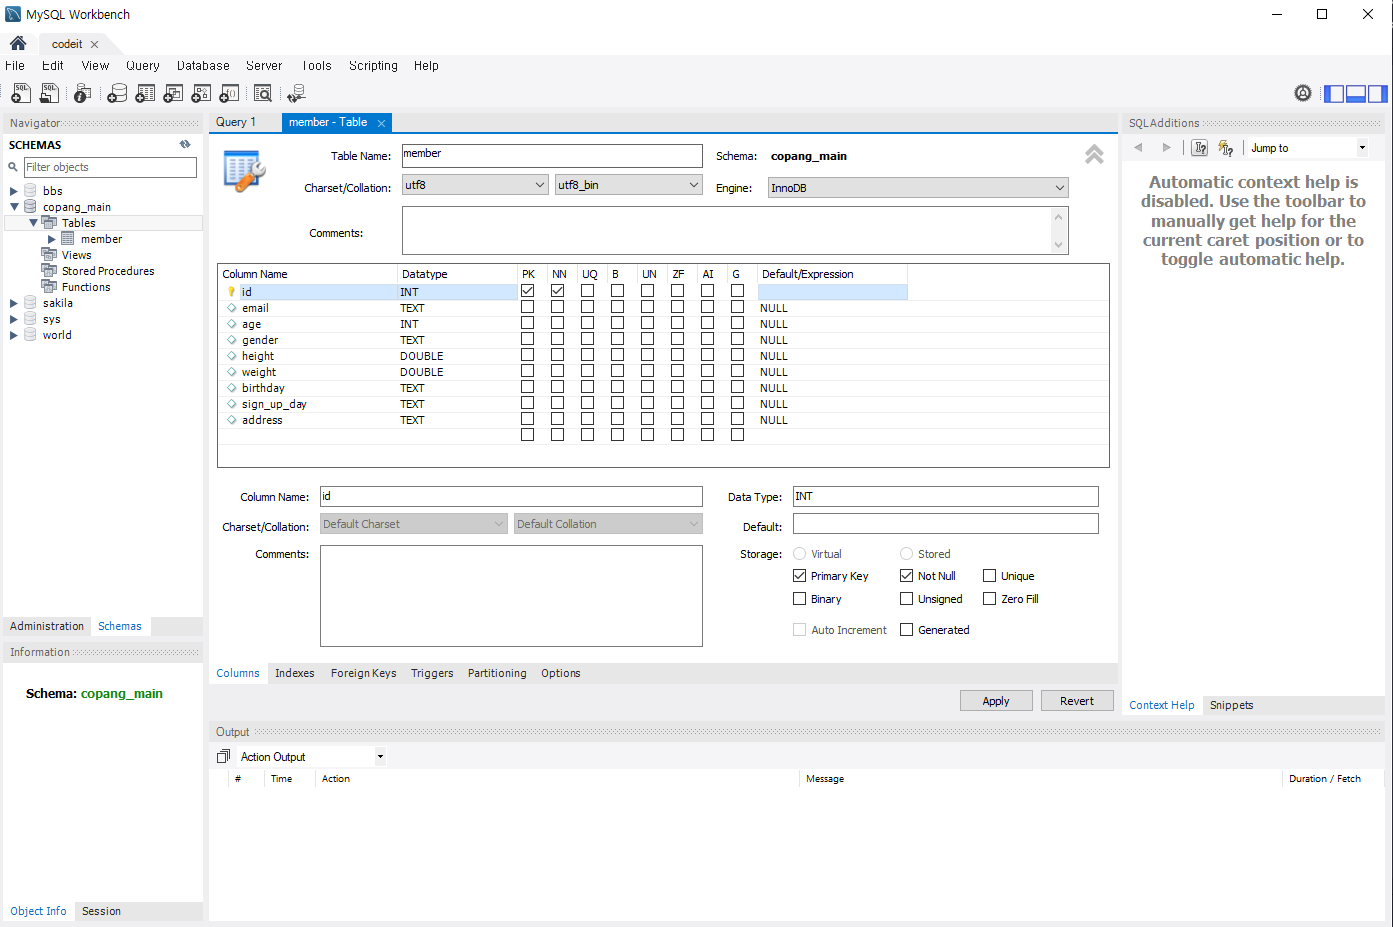Create a new SQL tab icon
Viewport: 1393px width, 927px height.
[x=21, y=94]
